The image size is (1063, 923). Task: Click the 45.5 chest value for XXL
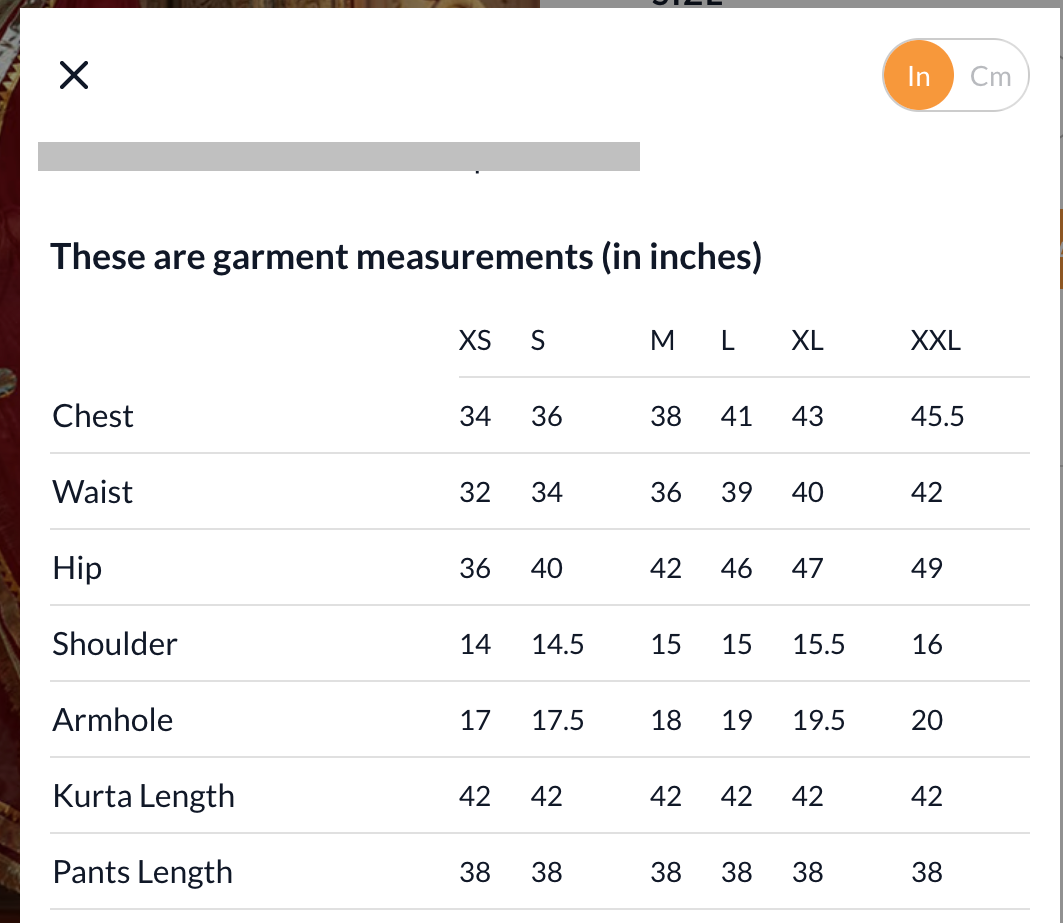tap(937, 416)
